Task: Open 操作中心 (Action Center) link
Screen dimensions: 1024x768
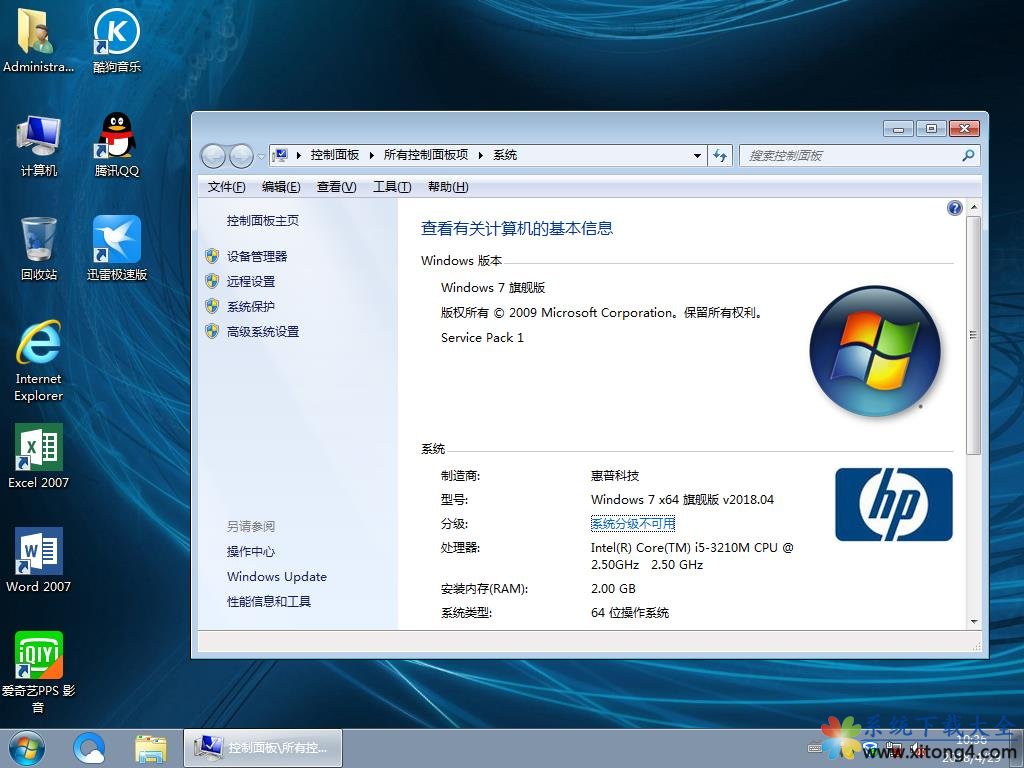Action: click(x=251, y=552)
